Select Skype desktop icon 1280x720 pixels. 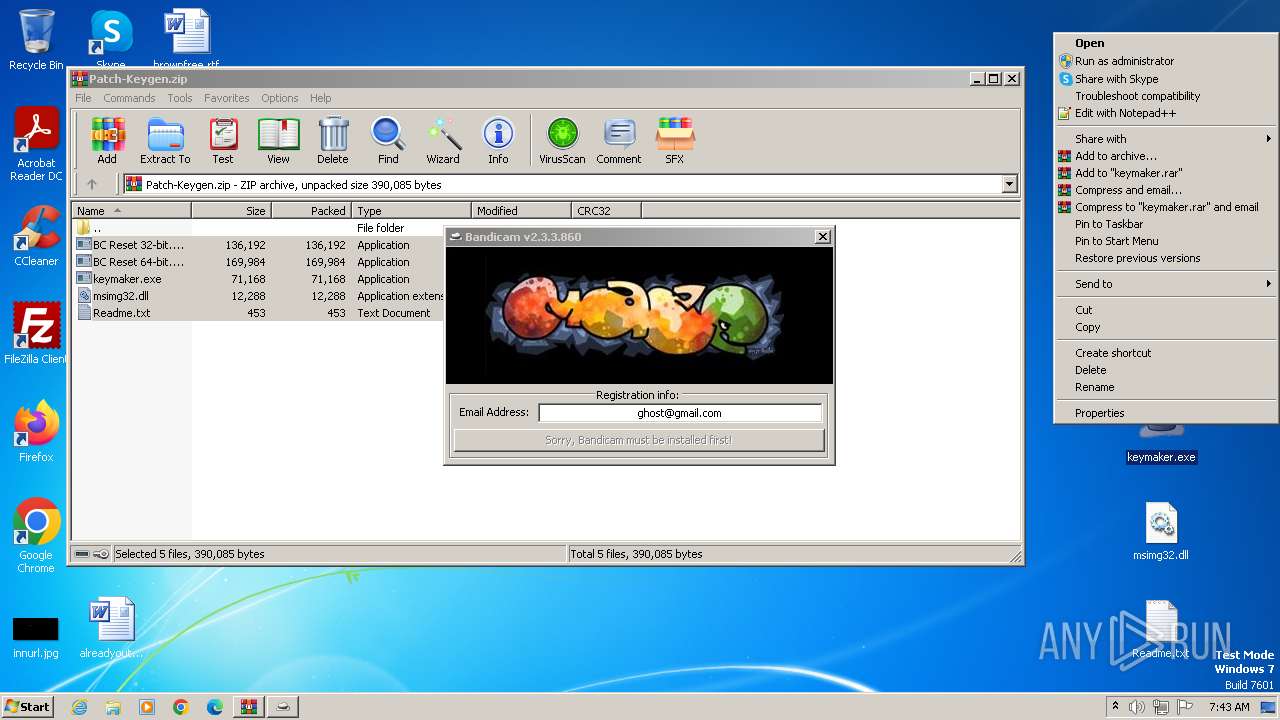point(110,40)
